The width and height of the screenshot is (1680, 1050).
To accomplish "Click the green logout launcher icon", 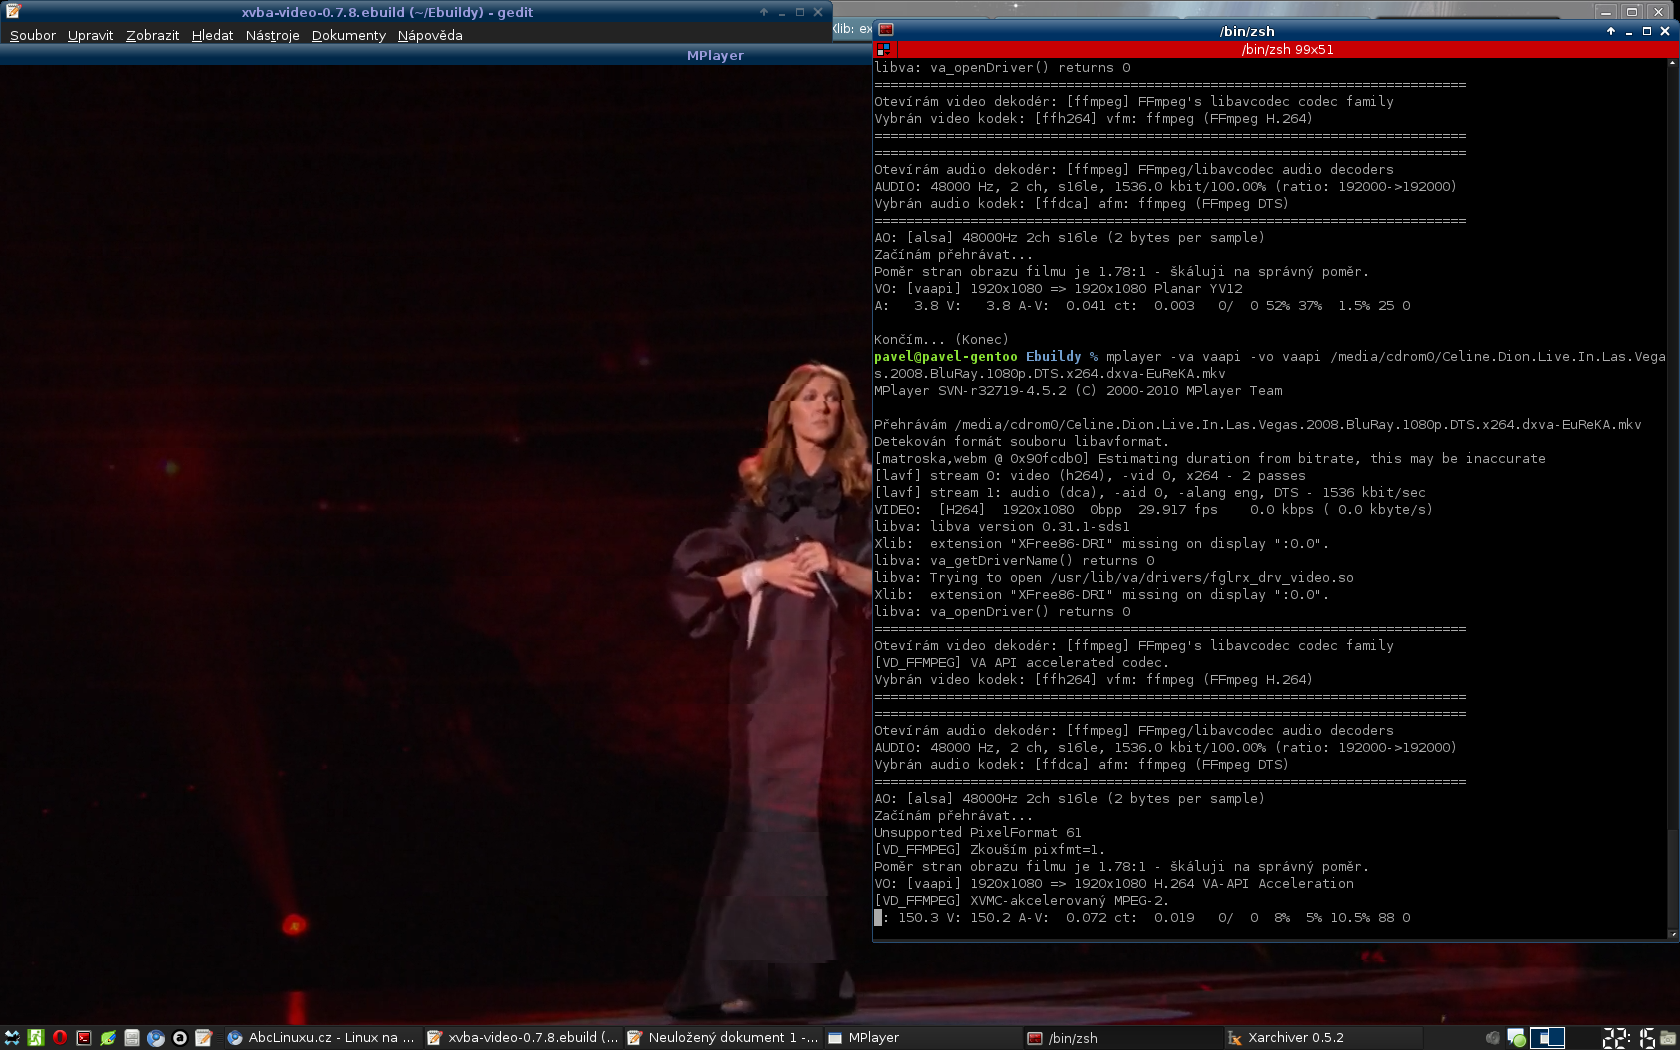I will click(x=35, y=1038).
